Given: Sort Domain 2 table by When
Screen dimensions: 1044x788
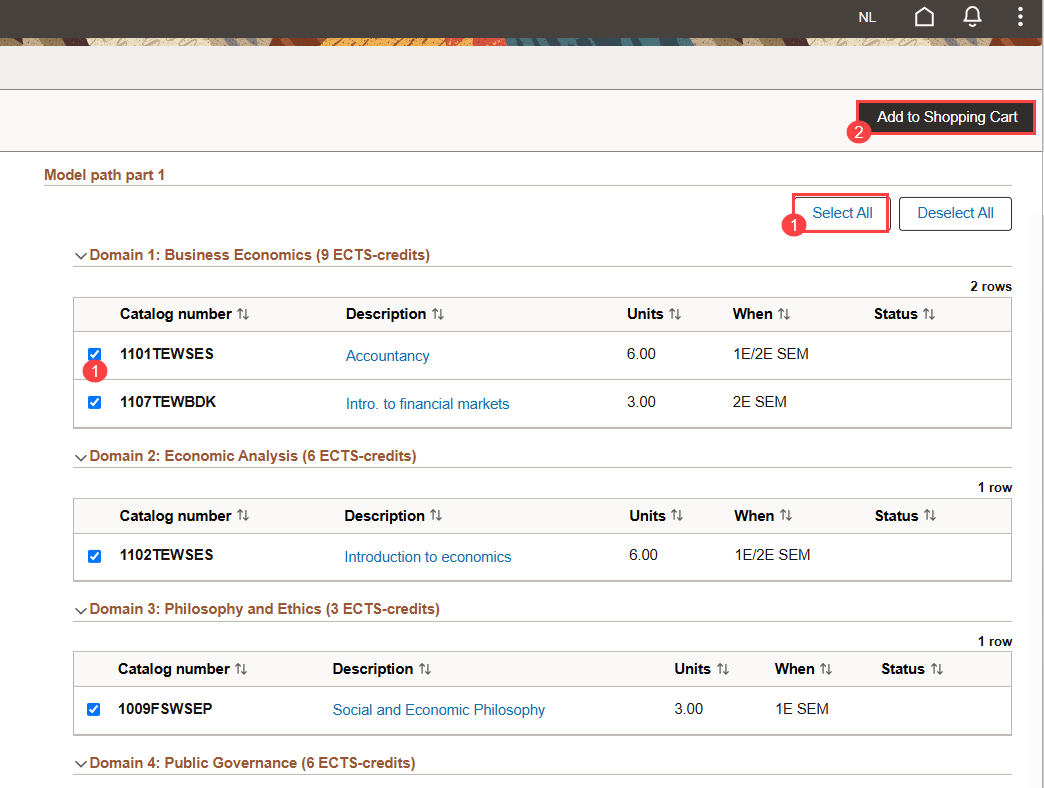Looking at the screenshot, I should point(763,516).
